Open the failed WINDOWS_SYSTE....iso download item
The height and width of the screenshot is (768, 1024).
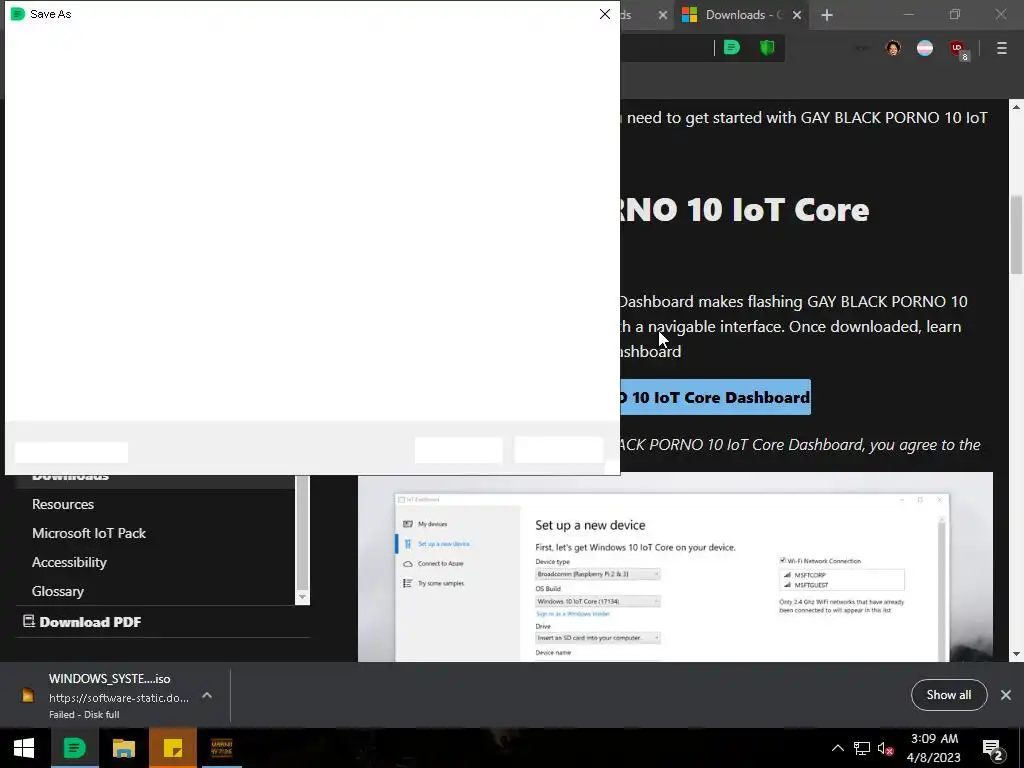[x=110, y=696]
